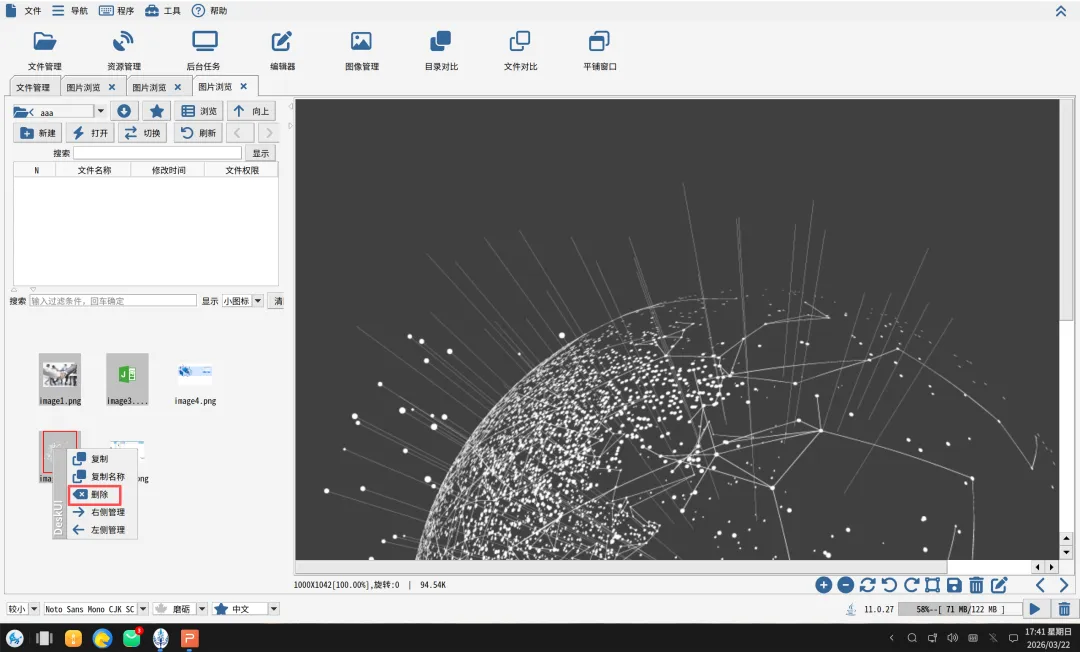
Task: Choose 复制 in the context menu
Action: pyautogui.click(x=102, y=459)
